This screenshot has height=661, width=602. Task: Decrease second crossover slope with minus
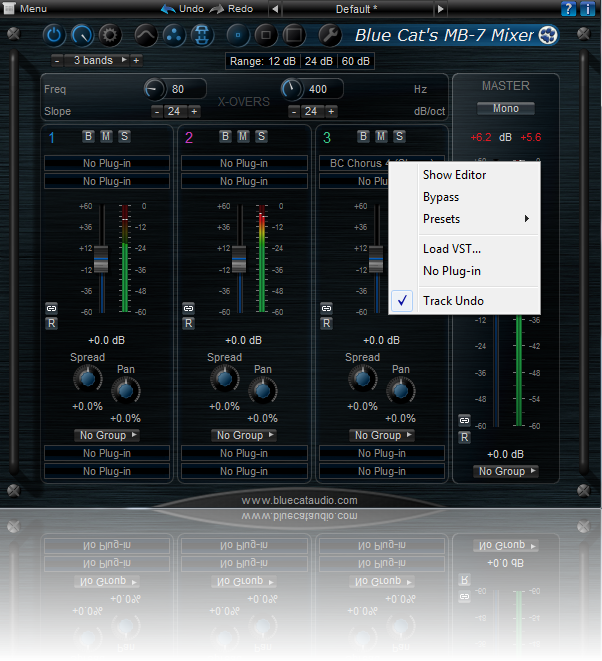294,112
